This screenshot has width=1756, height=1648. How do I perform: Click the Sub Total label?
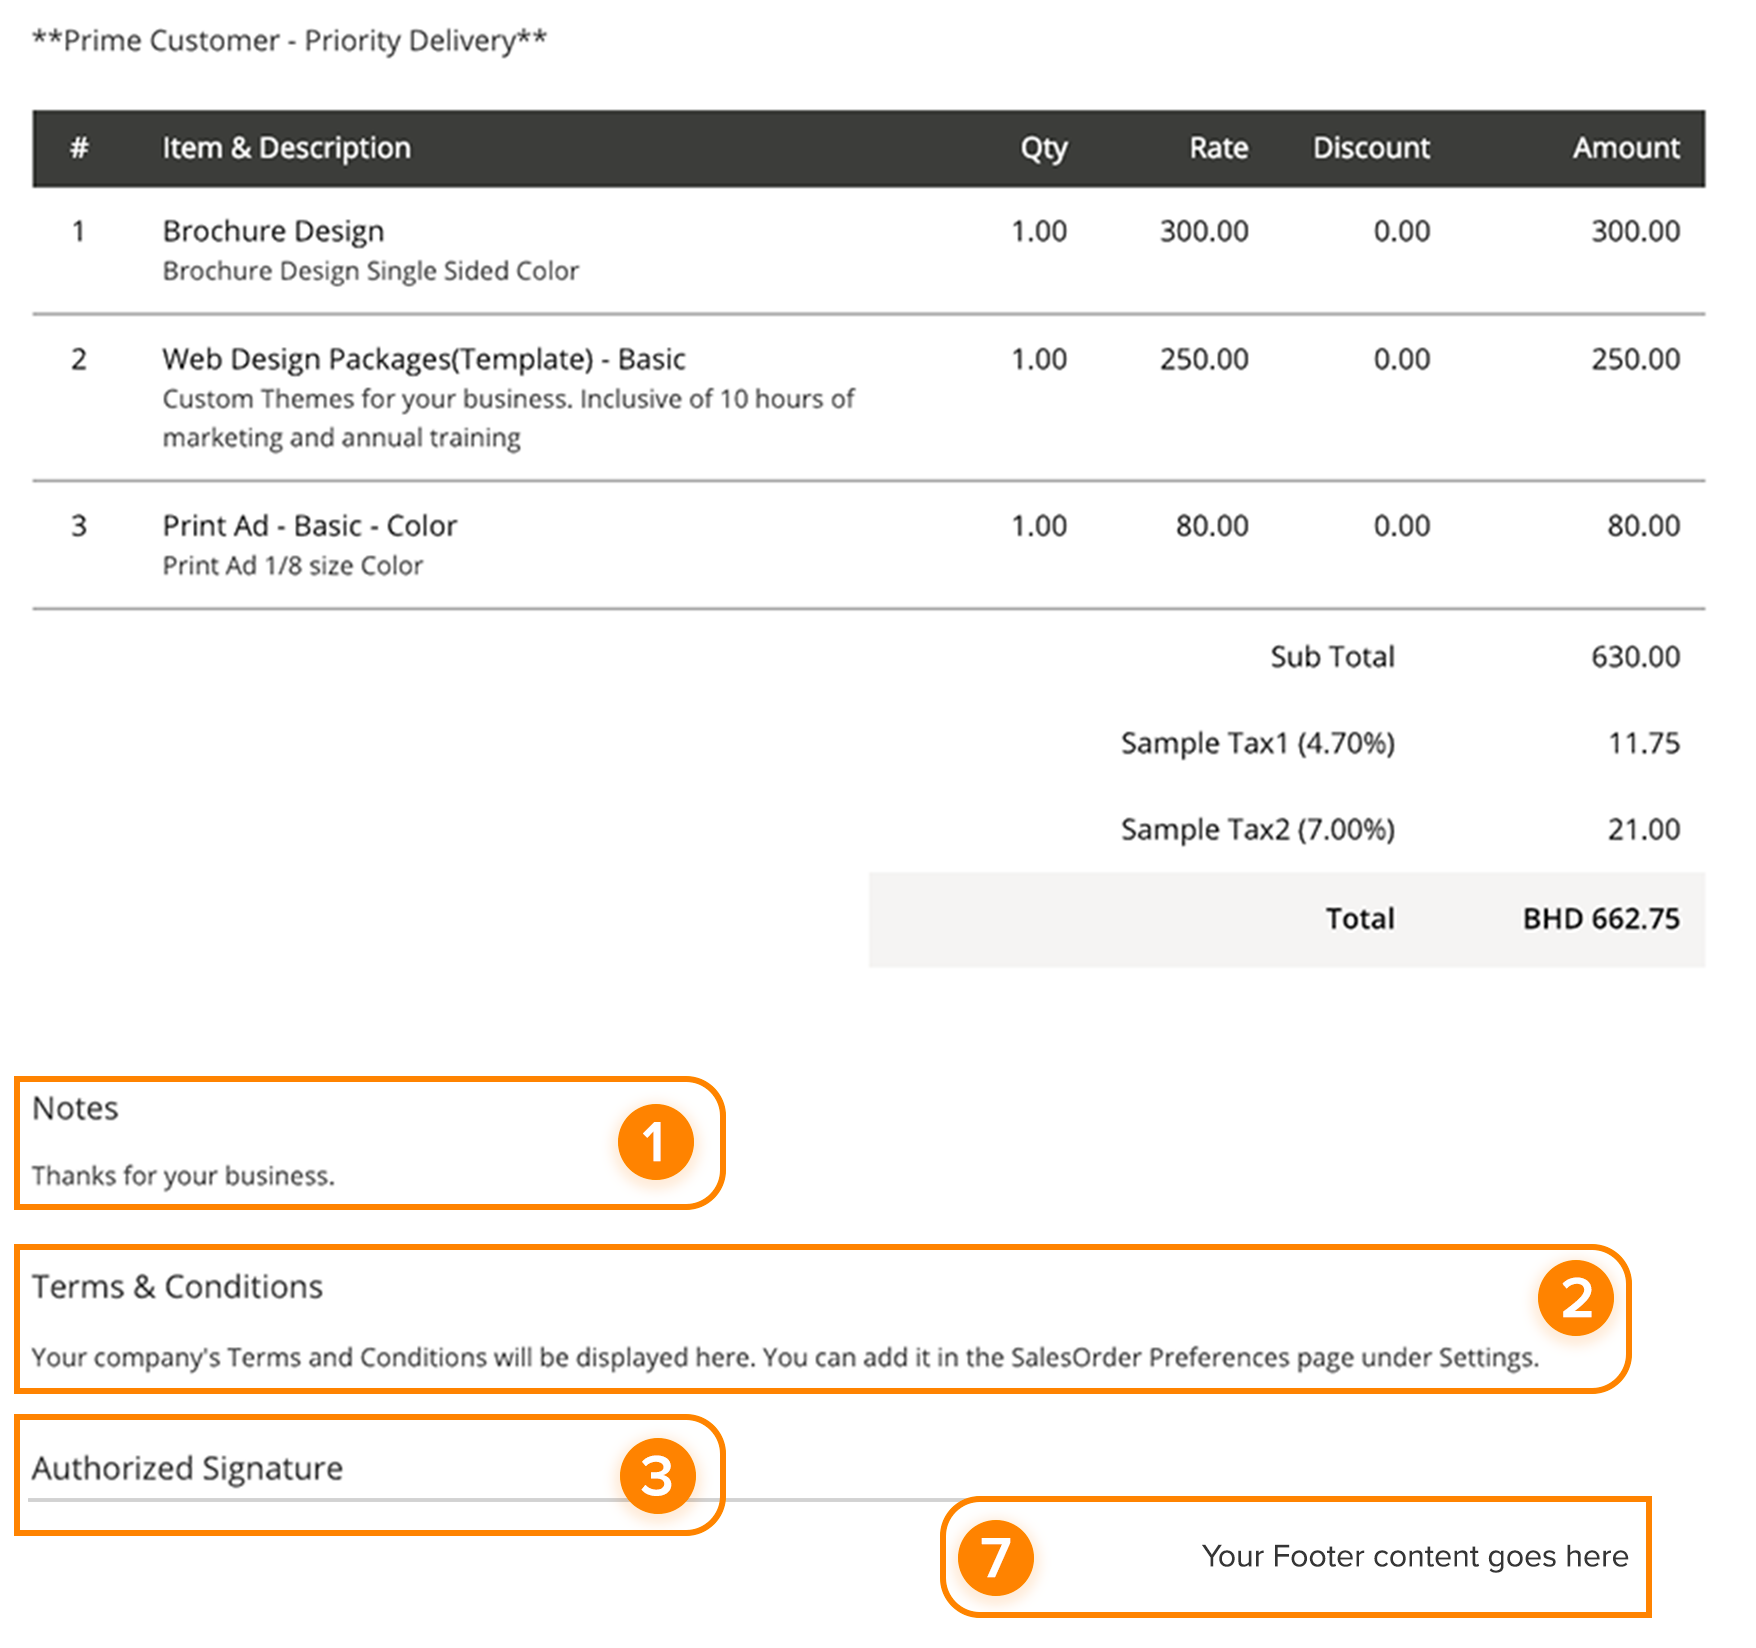point(1332,657)
